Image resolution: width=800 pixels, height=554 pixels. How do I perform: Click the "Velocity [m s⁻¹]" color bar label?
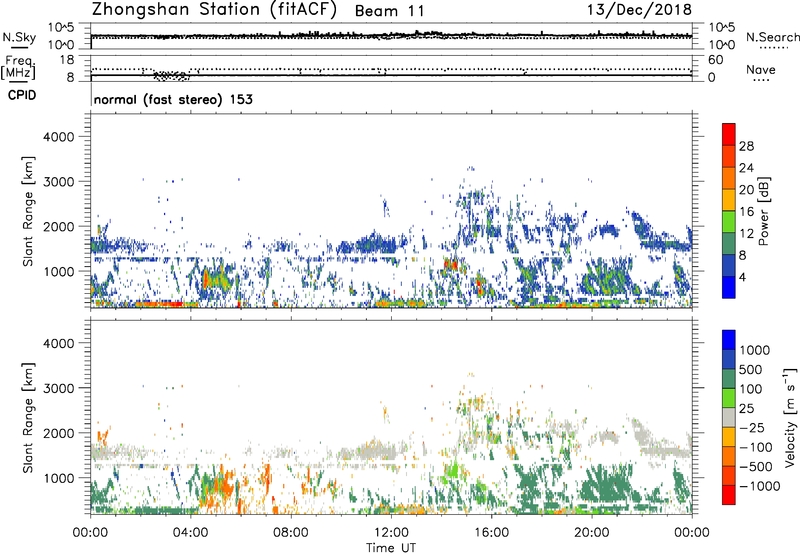click(790, 417)
